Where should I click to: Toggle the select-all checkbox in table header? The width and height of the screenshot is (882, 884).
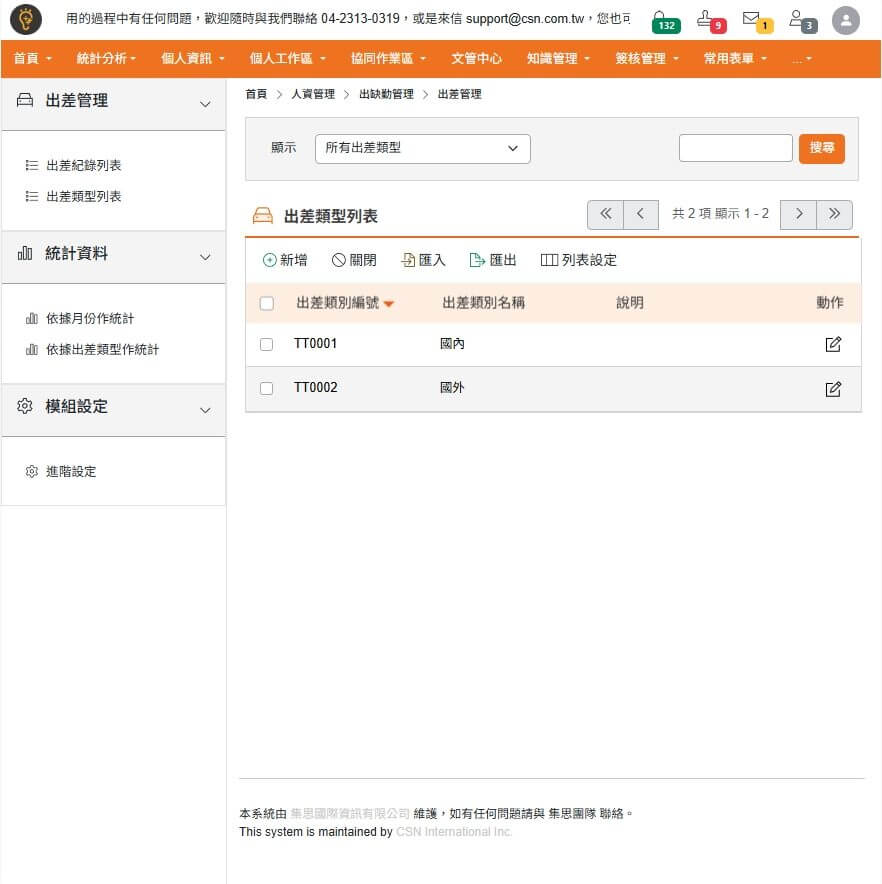pos(266,303)
